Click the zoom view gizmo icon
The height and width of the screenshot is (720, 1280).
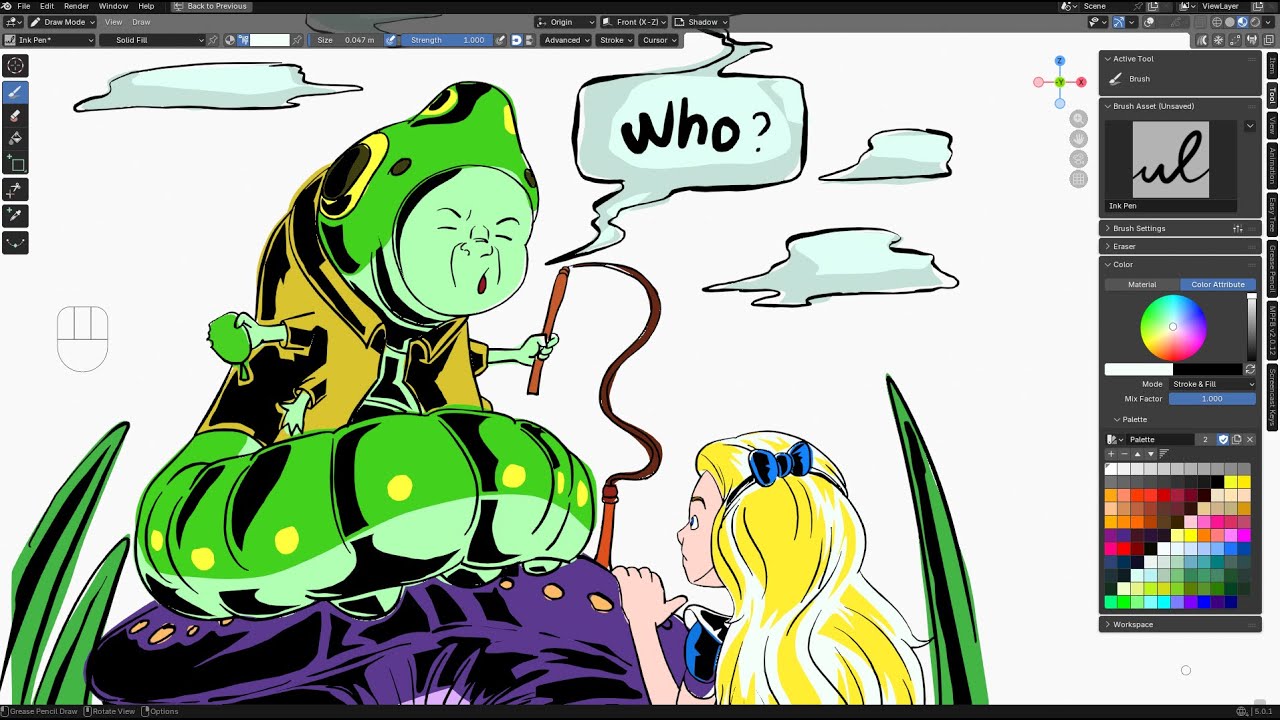pos(1078,119)
